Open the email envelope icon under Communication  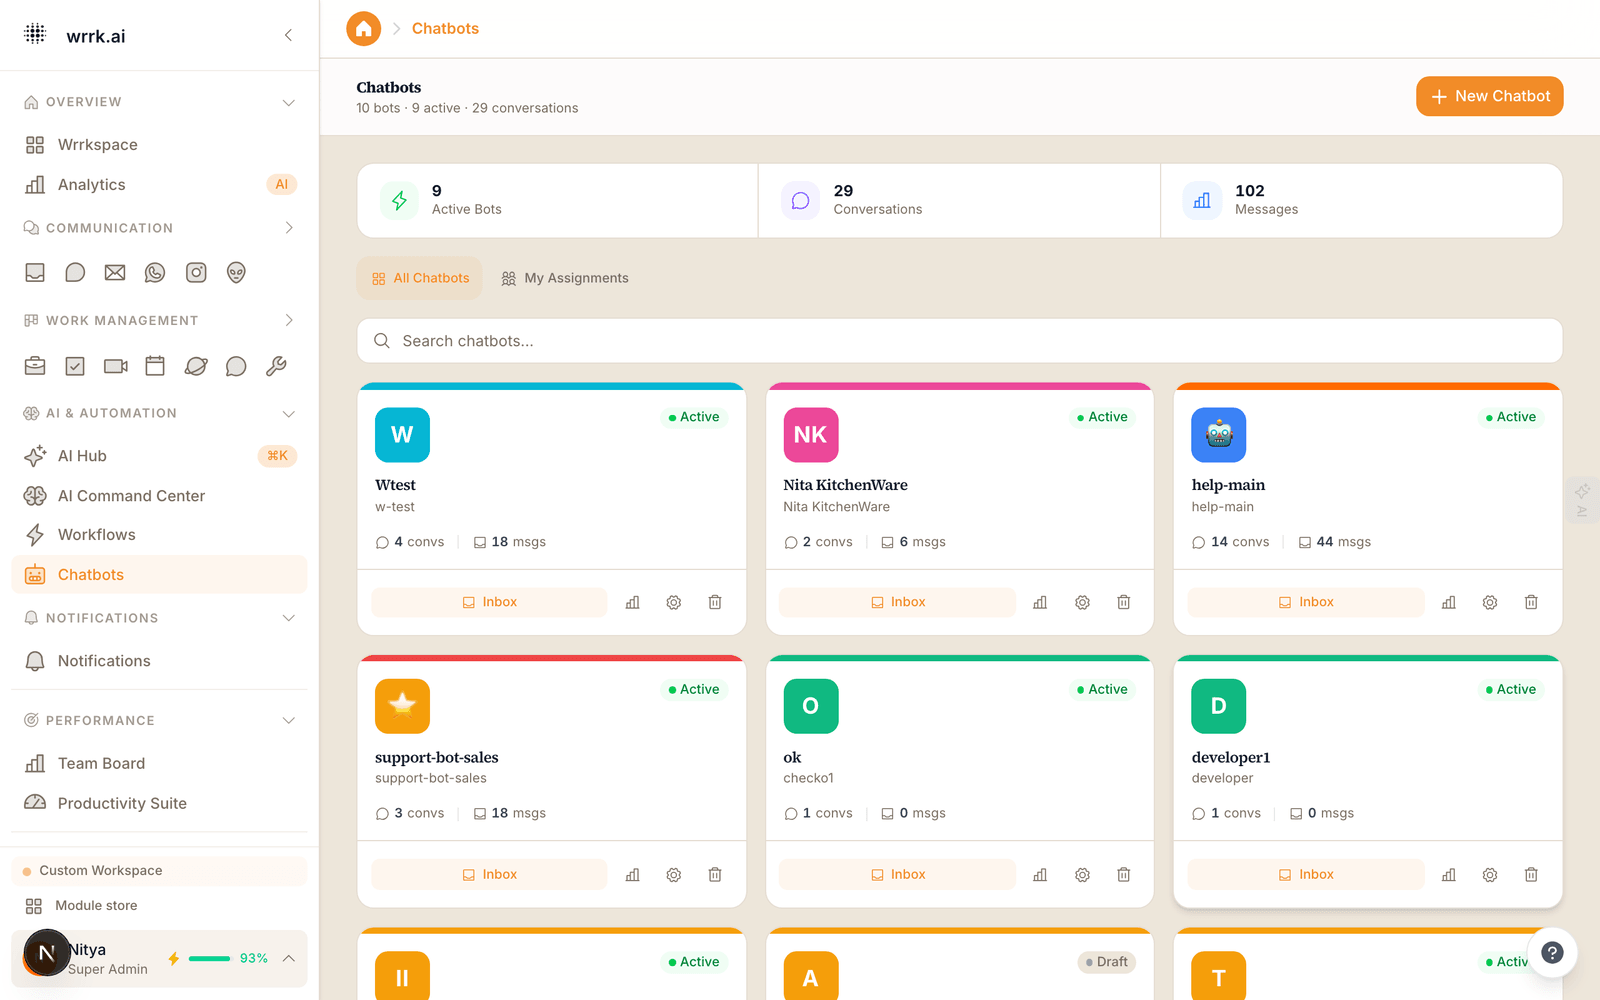click(115, 272)
